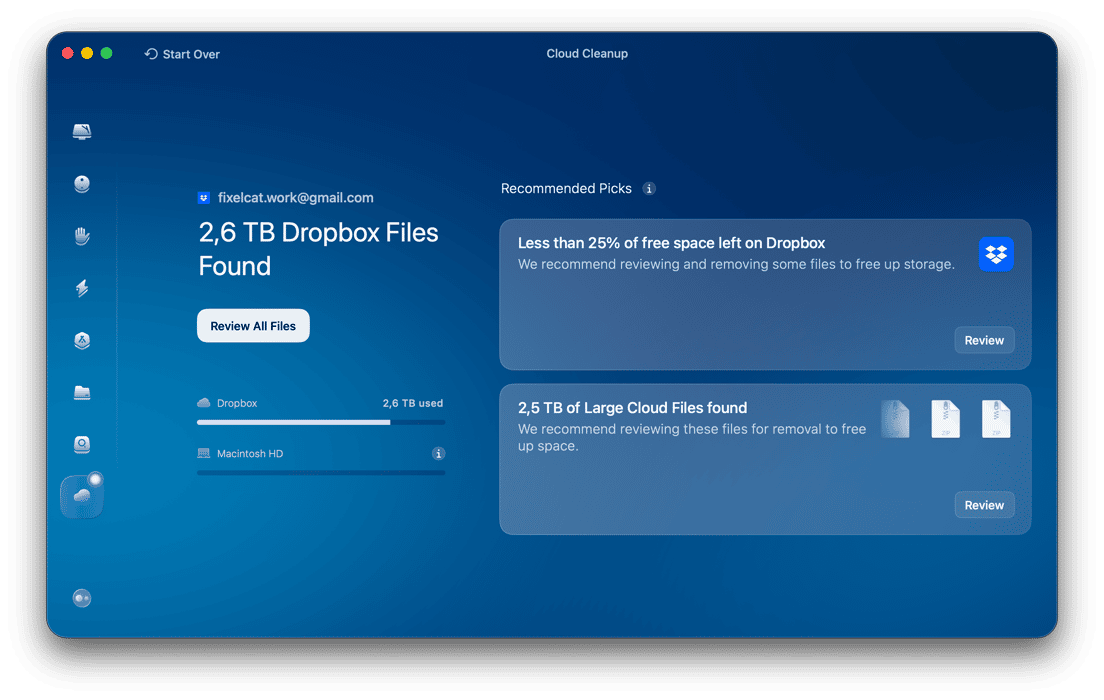This screenshot has height=700, width=1104.
Task: Open the Assistant icon at sidebar bottom
Action: (82, 597)
